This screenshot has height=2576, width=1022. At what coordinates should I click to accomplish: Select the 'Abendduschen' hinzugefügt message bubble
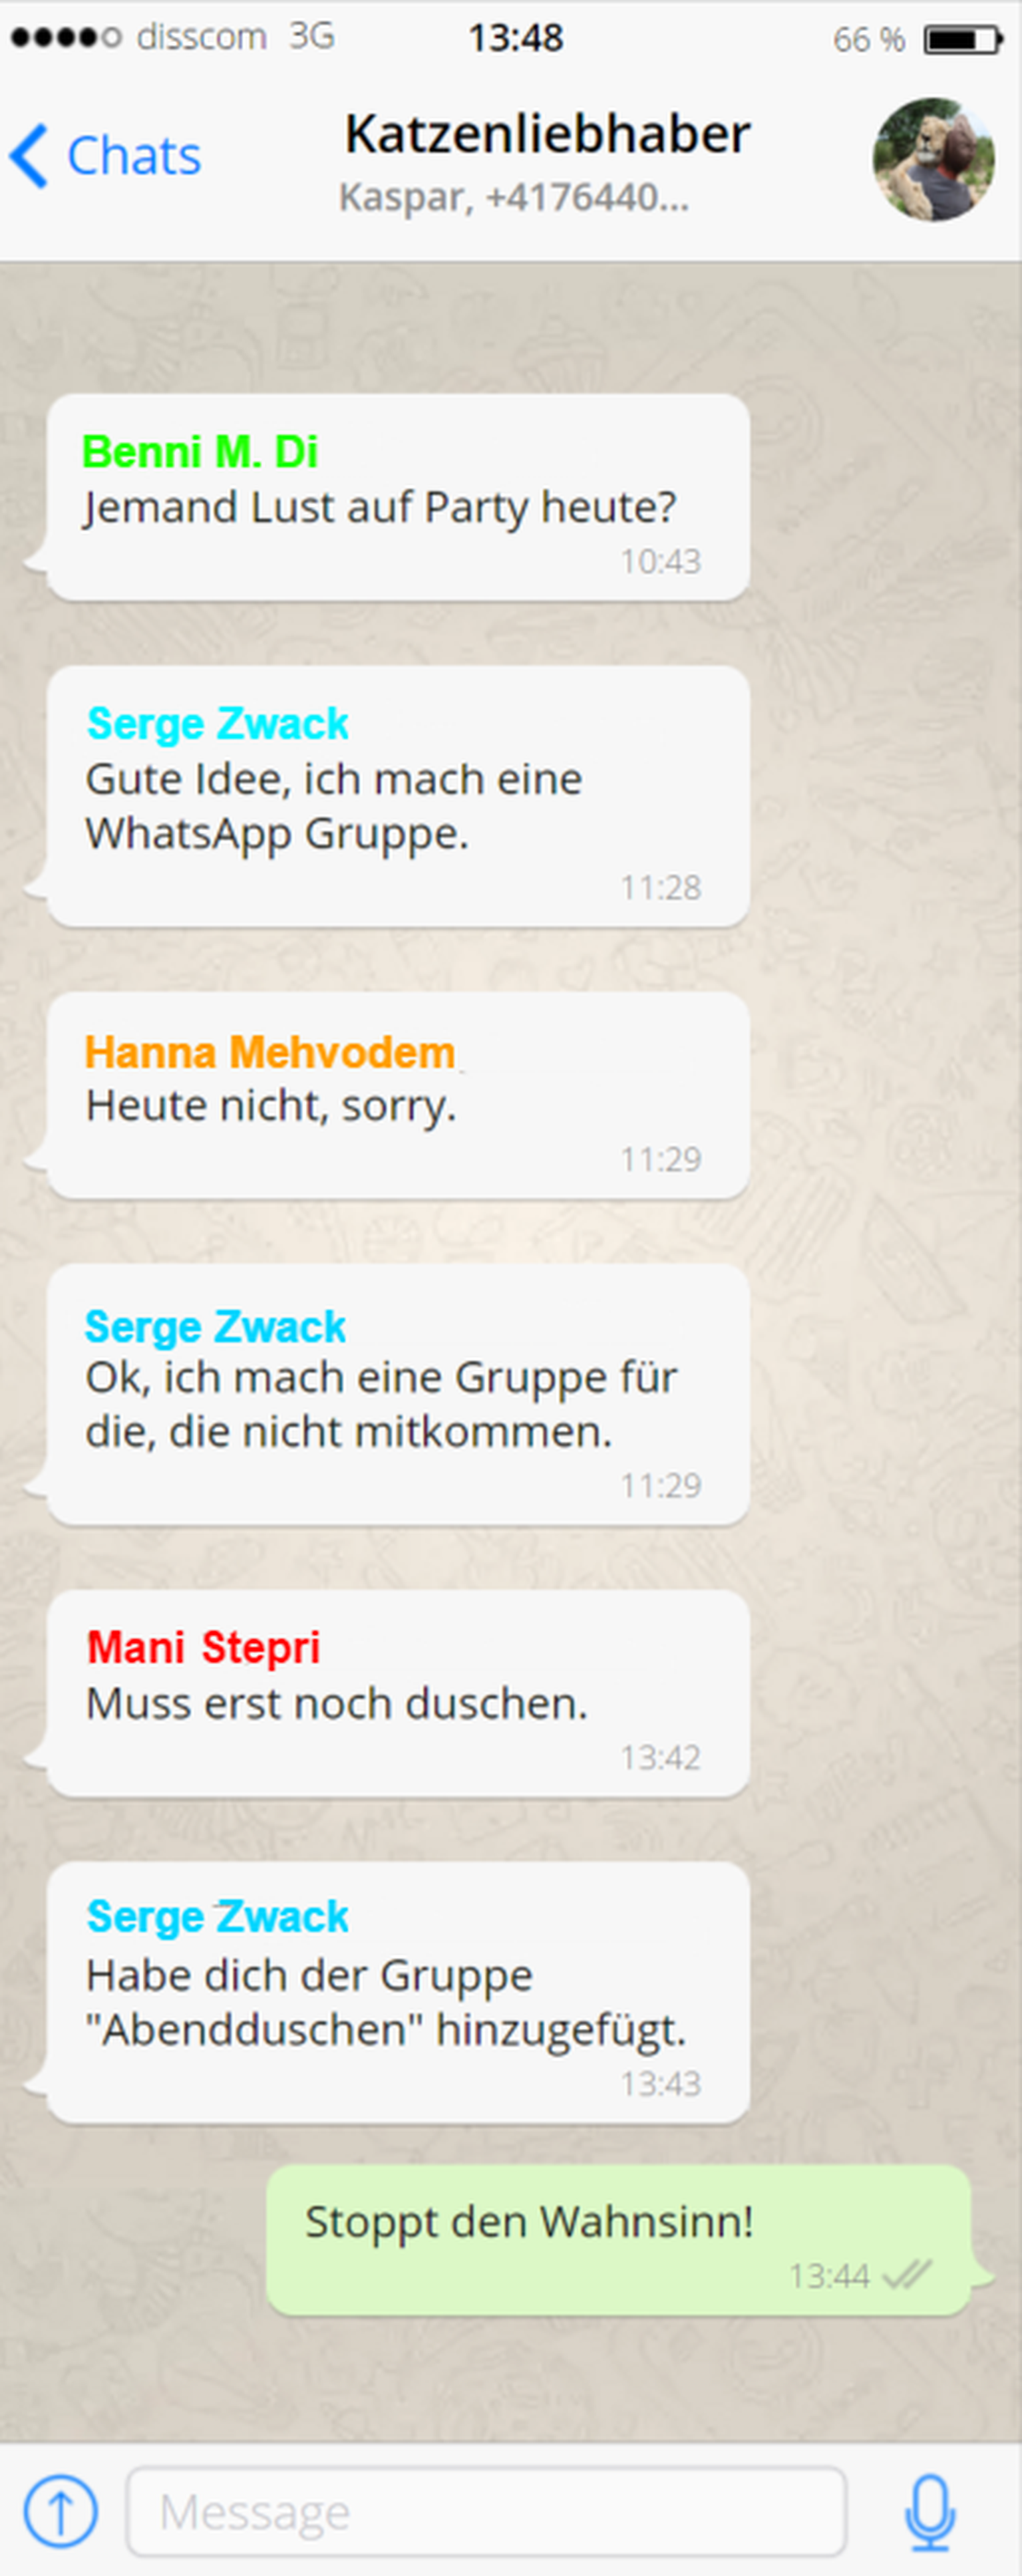(x=398, y=1992)
